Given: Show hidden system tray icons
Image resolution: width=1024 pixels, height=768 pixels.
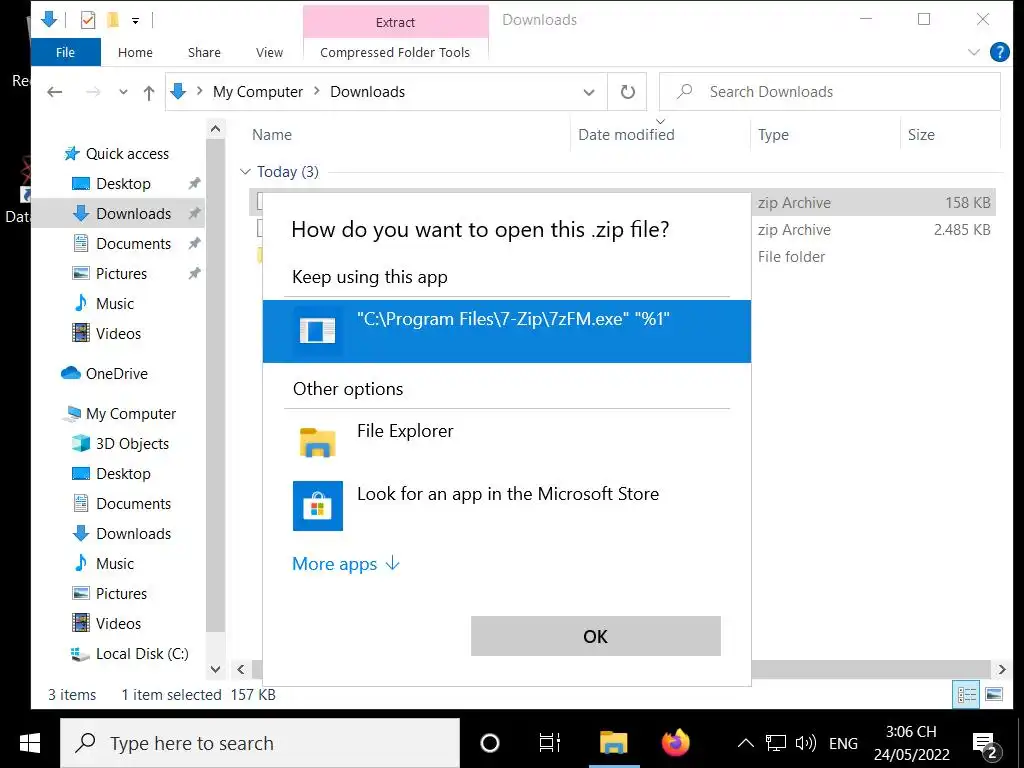Looking at the screenshot, I should tap(746, 743).
